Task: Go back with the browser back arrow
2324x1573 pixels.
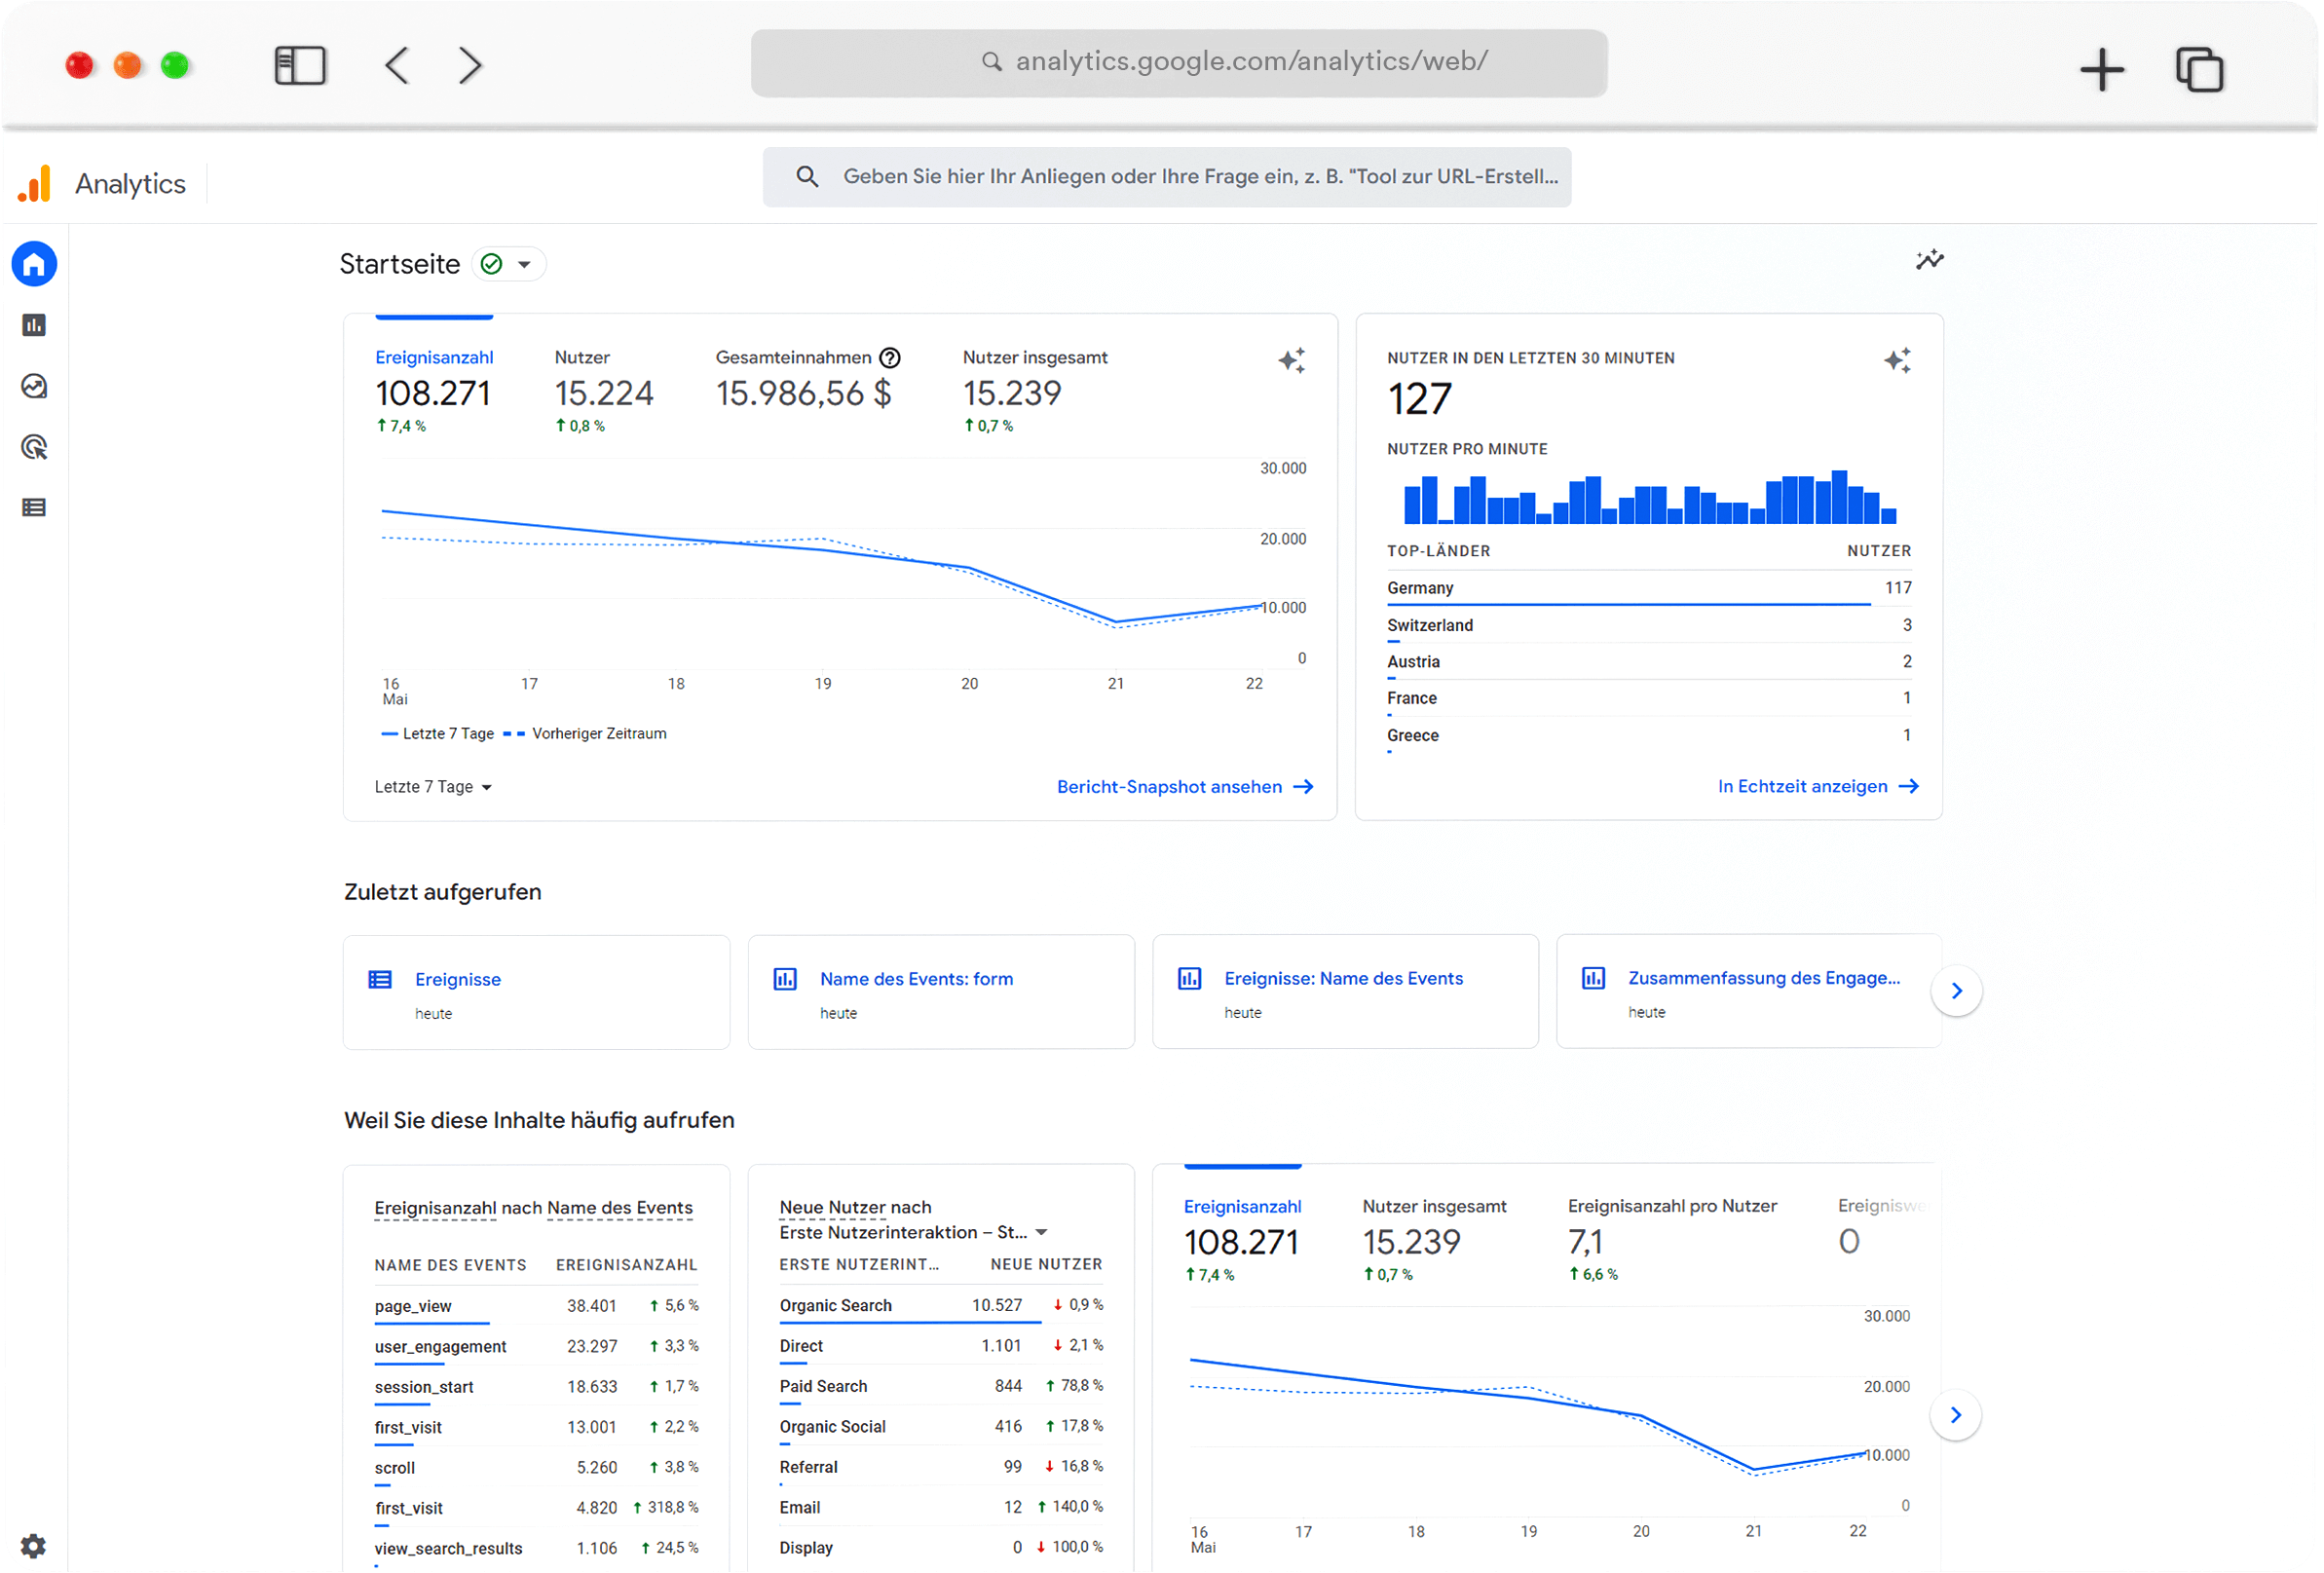Action: pos(397,66)
